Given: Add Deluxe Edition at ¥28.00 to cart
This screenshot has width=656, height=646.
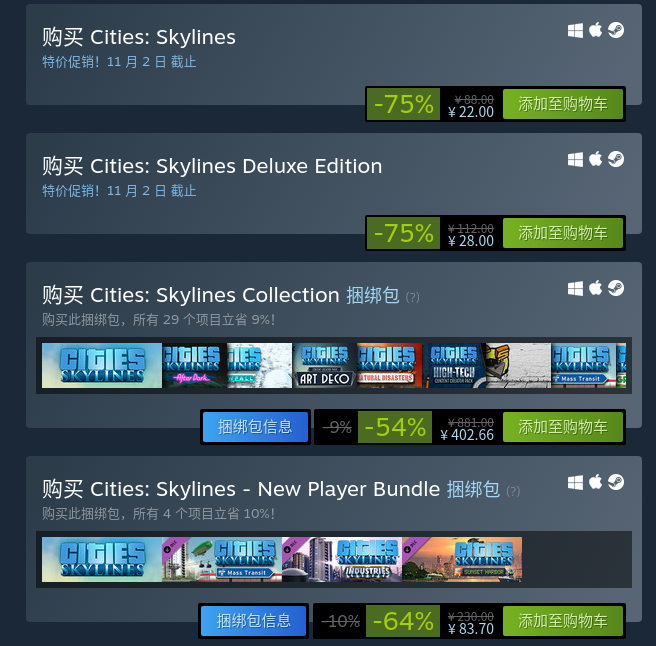Looking at the screenshot, I should [563, 233].
